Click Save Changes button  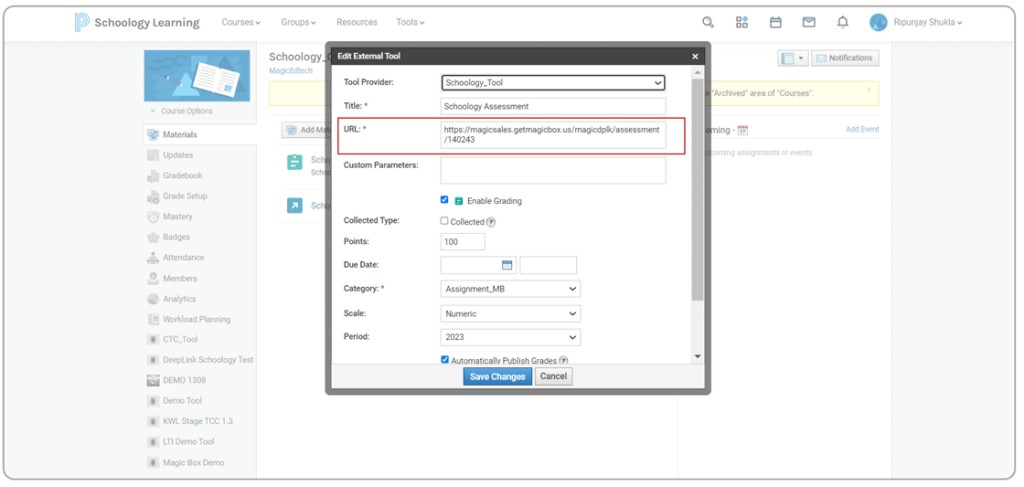coord(498,377)
